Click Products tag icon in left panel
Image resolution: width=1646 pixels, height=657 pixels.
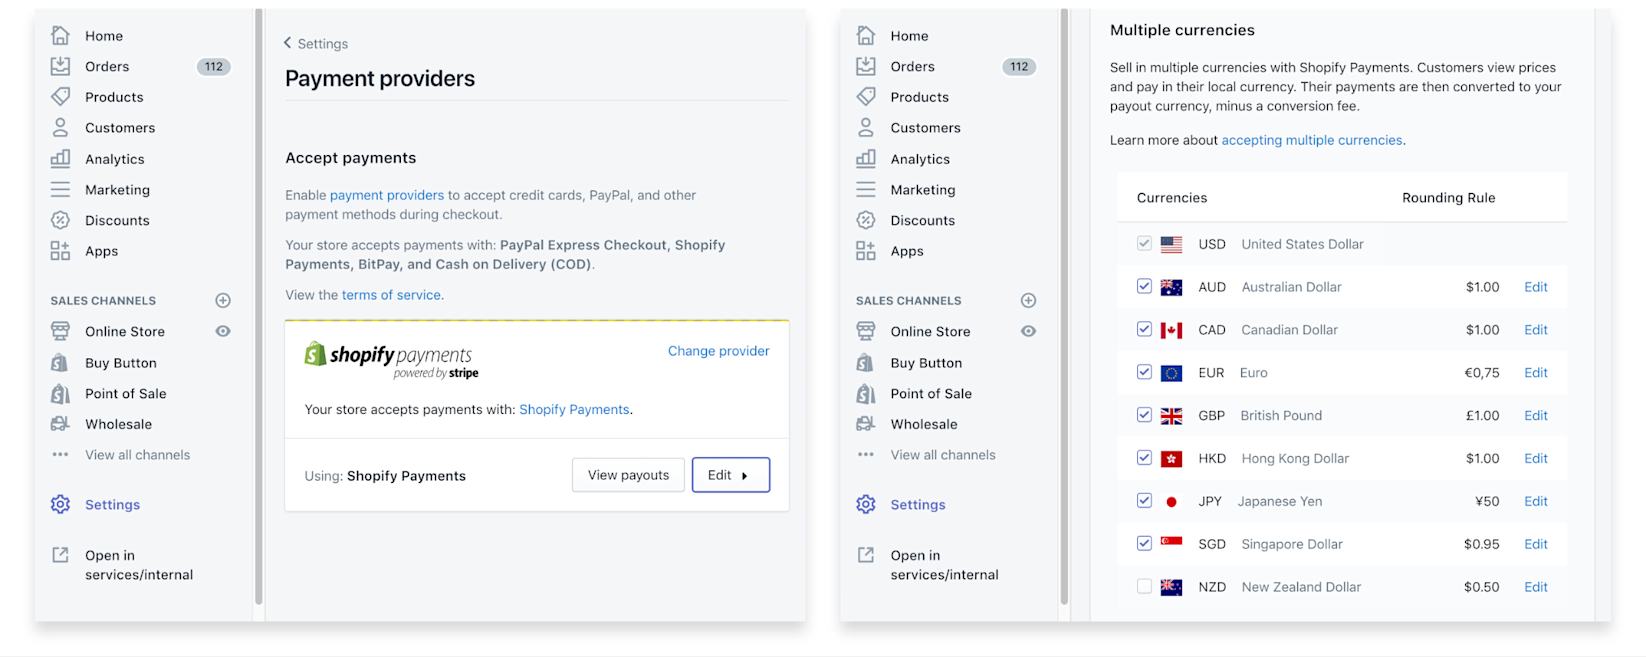[x=60, y=97]
